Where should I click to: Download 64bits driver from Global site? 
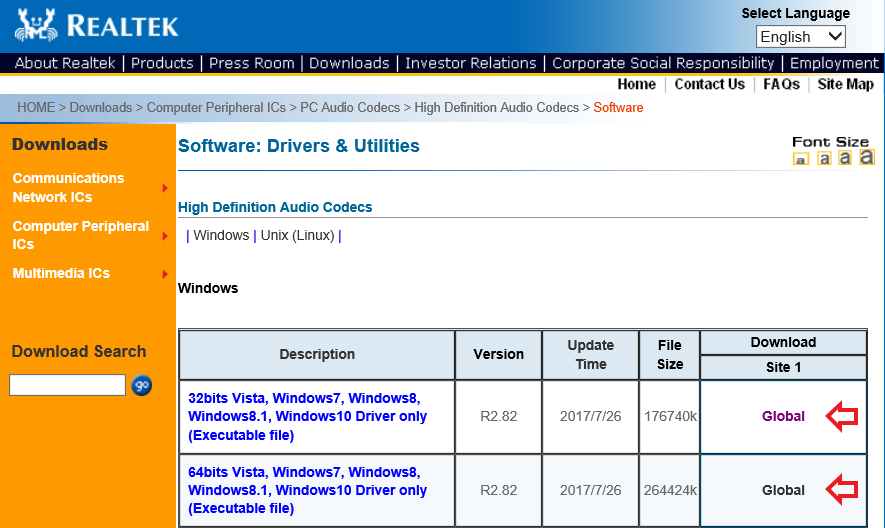click(x=783, y=490)
